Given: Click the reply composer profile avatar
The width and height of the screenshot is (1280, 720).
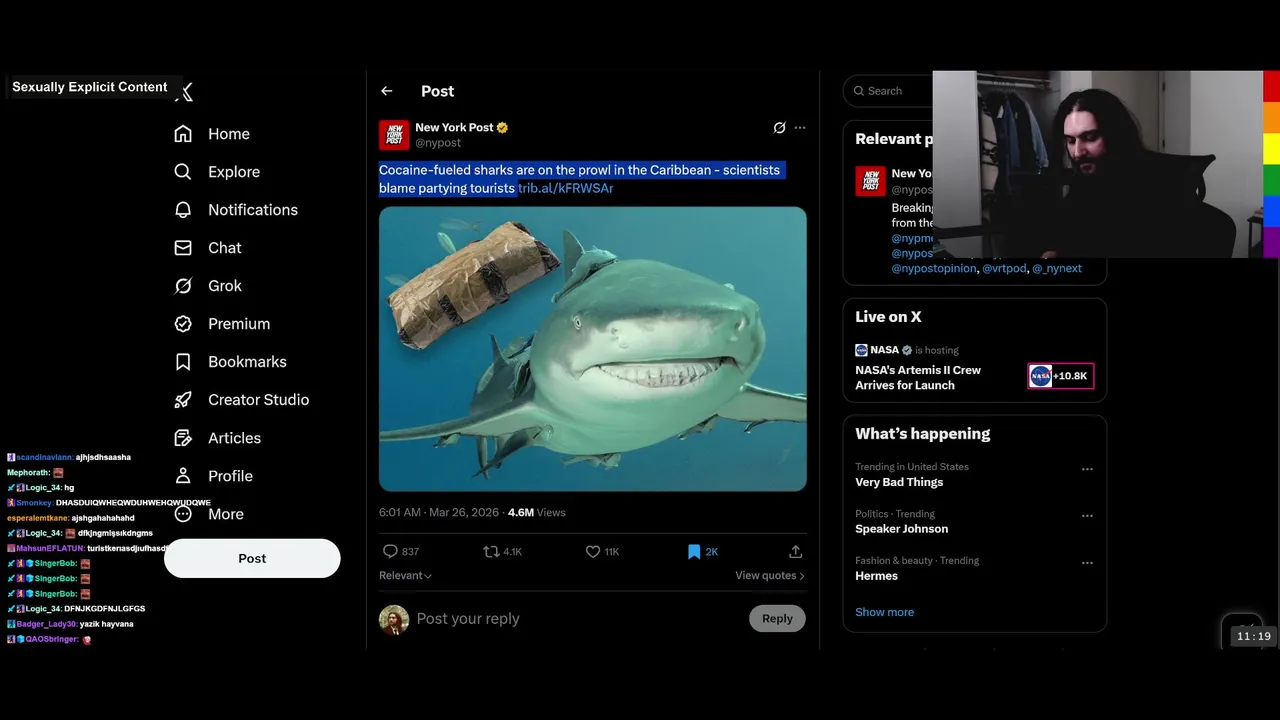Looking at the screenshot, I should point(394,620).
